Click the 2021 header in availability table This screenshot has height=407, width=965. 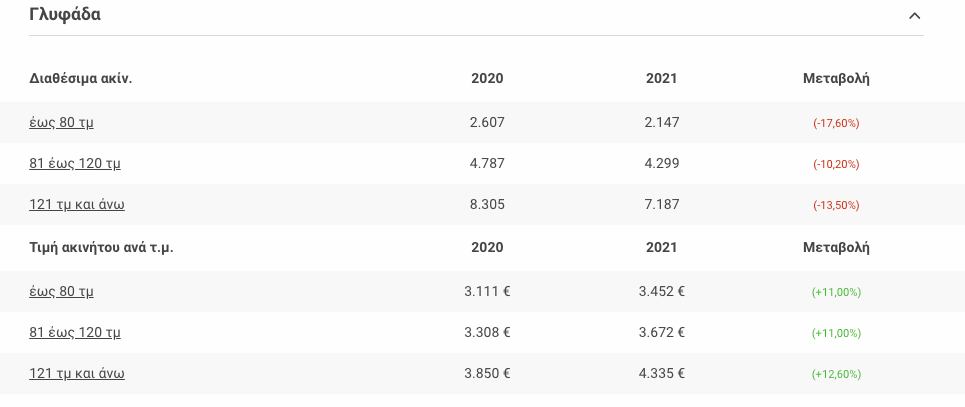662,78
